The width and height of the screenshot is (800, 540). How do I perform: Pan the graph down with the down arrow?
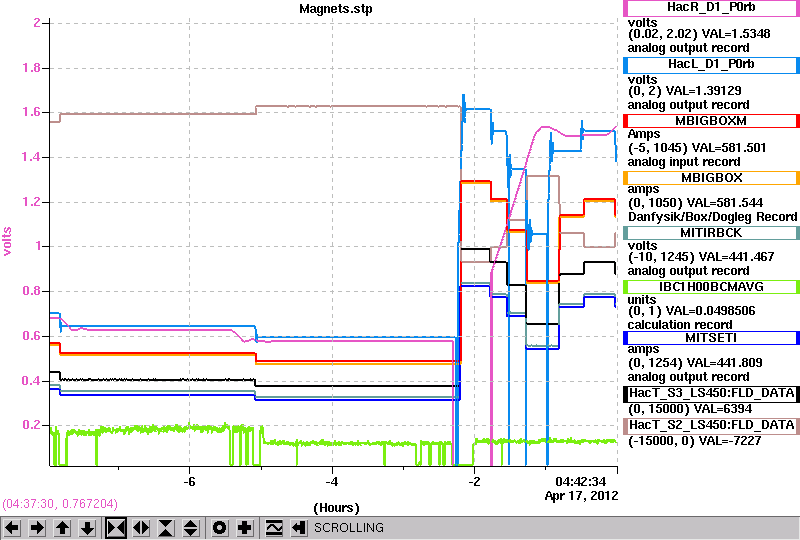pyautogui.click(x=88, y=528)
